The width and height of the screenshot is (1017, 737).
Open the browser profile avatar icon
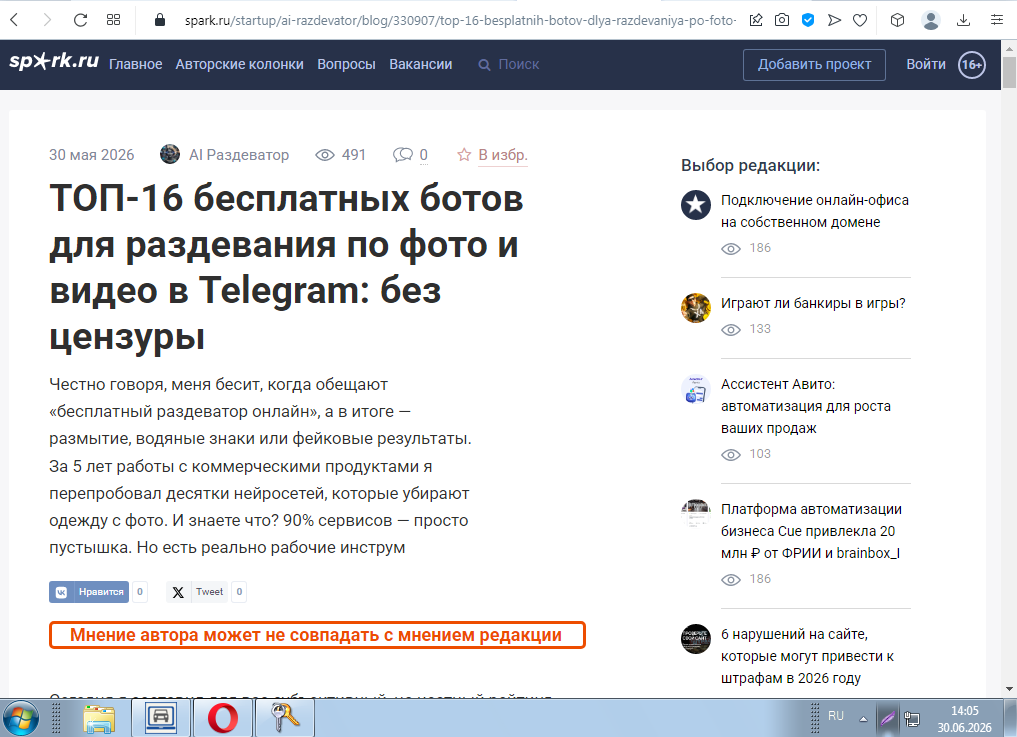pyautogui.click(x=931, y=20)
